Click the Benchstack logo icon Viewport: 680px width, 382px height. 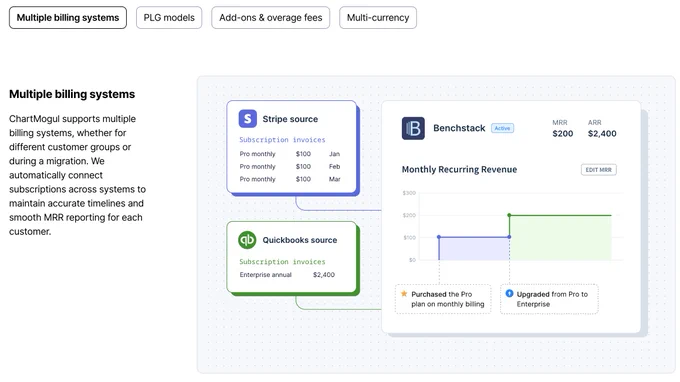(413, 128)
